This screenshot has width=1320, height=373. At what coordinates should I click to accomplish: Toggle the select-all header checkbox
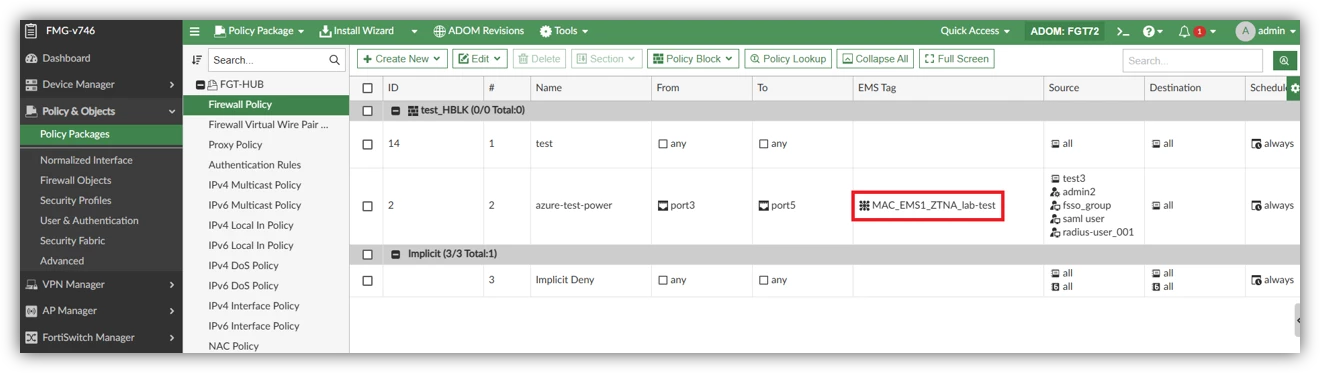tap(367, 88)
